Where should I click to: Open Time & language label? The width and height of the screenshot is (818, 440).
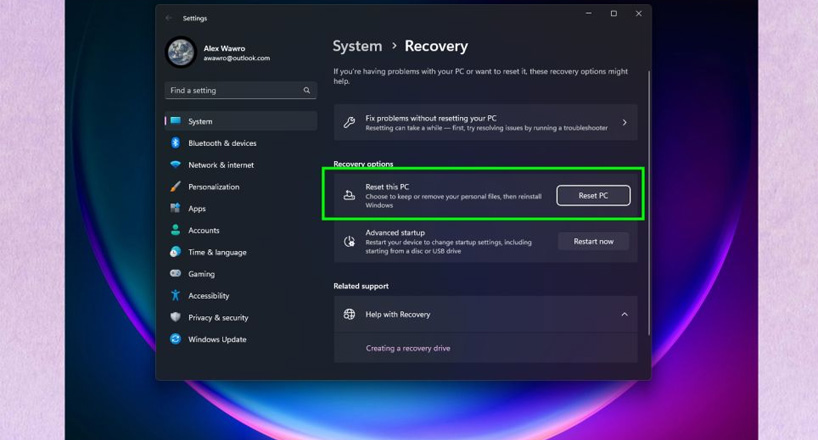coord(218,252)
